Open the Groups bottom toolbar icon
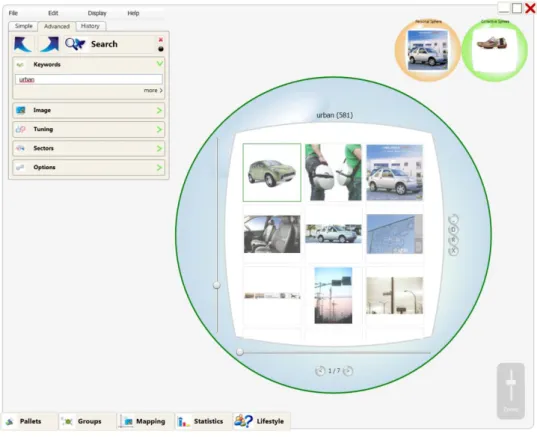537x437 pixels. point(68,422)
